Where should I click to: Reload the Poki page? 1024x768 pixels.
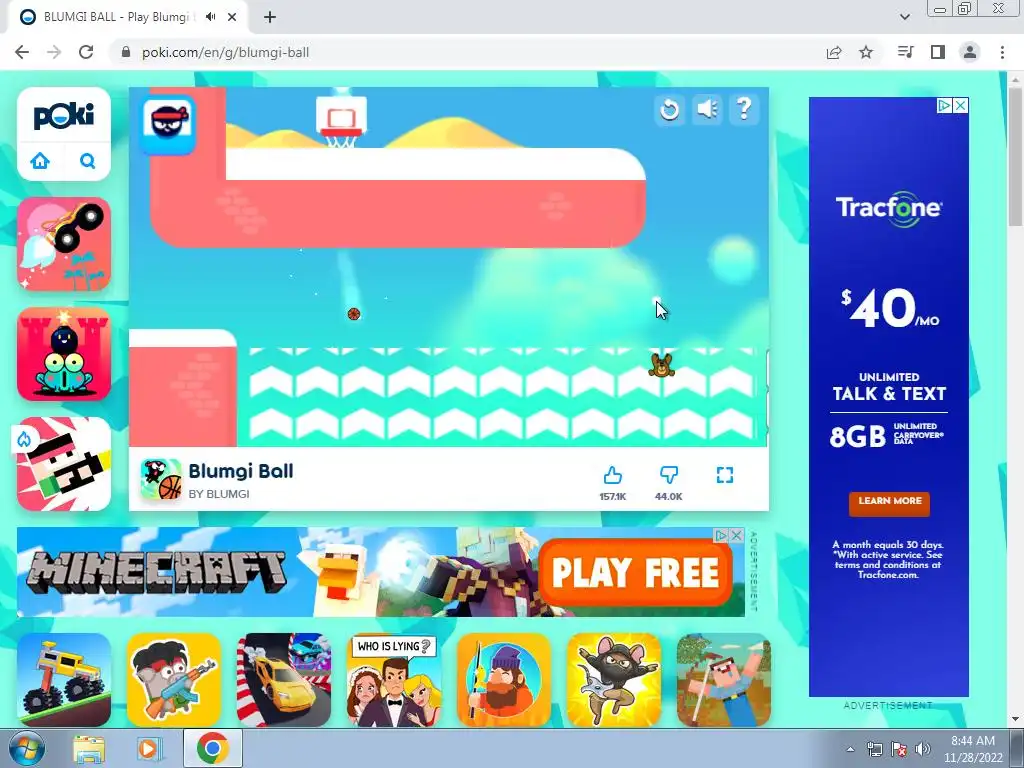tap(86, 52)
